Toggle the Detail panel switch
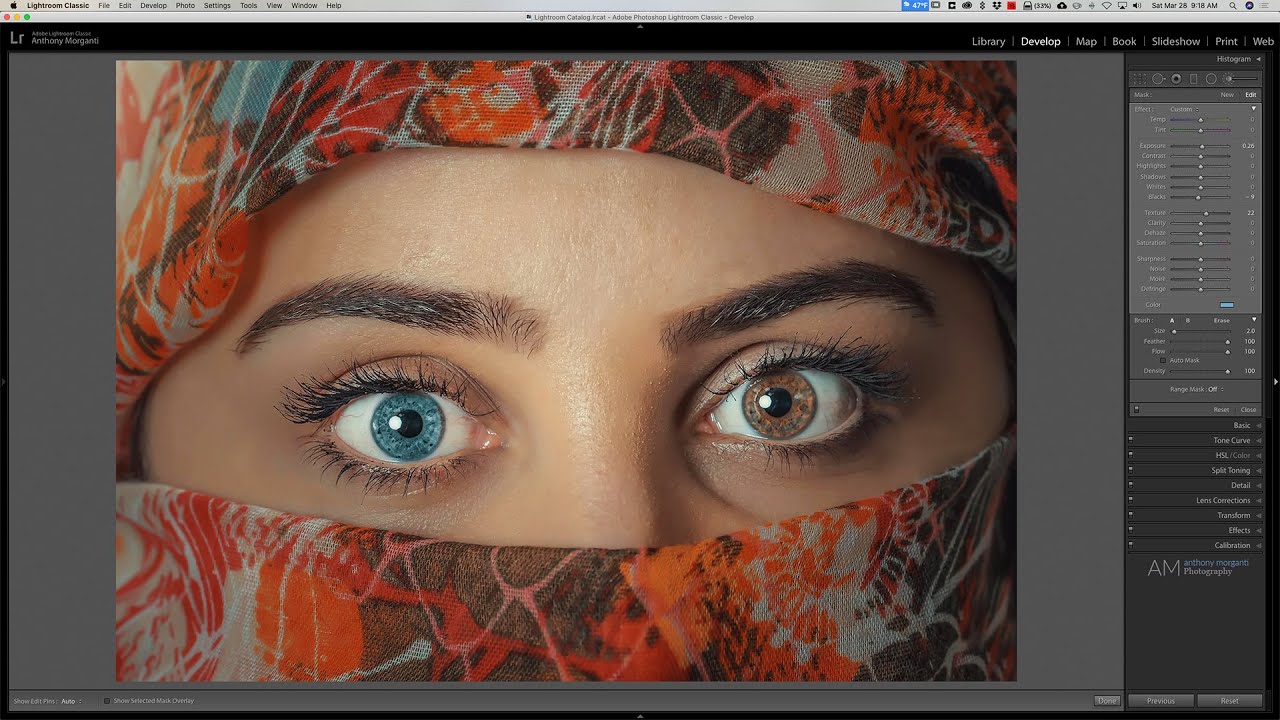This screenshot has height=720, width=1280. [1131, 485]
